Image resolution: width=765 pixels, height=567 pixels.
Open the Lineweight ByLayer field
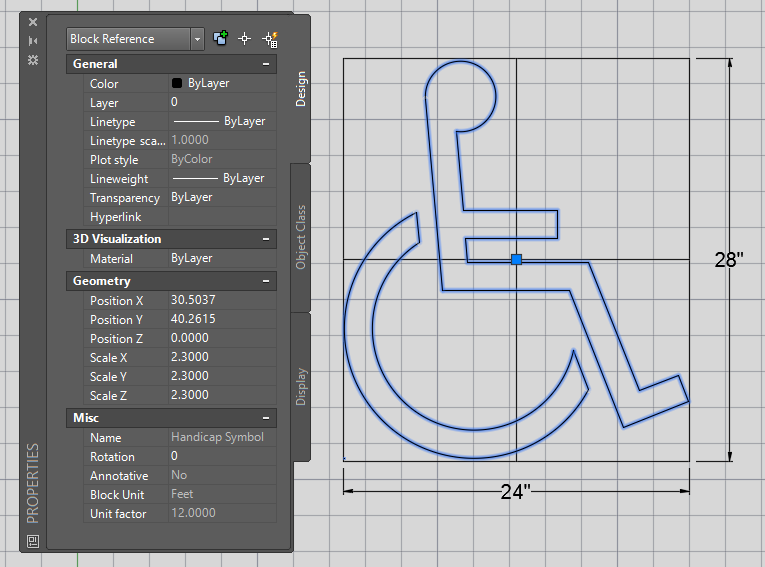222,179
